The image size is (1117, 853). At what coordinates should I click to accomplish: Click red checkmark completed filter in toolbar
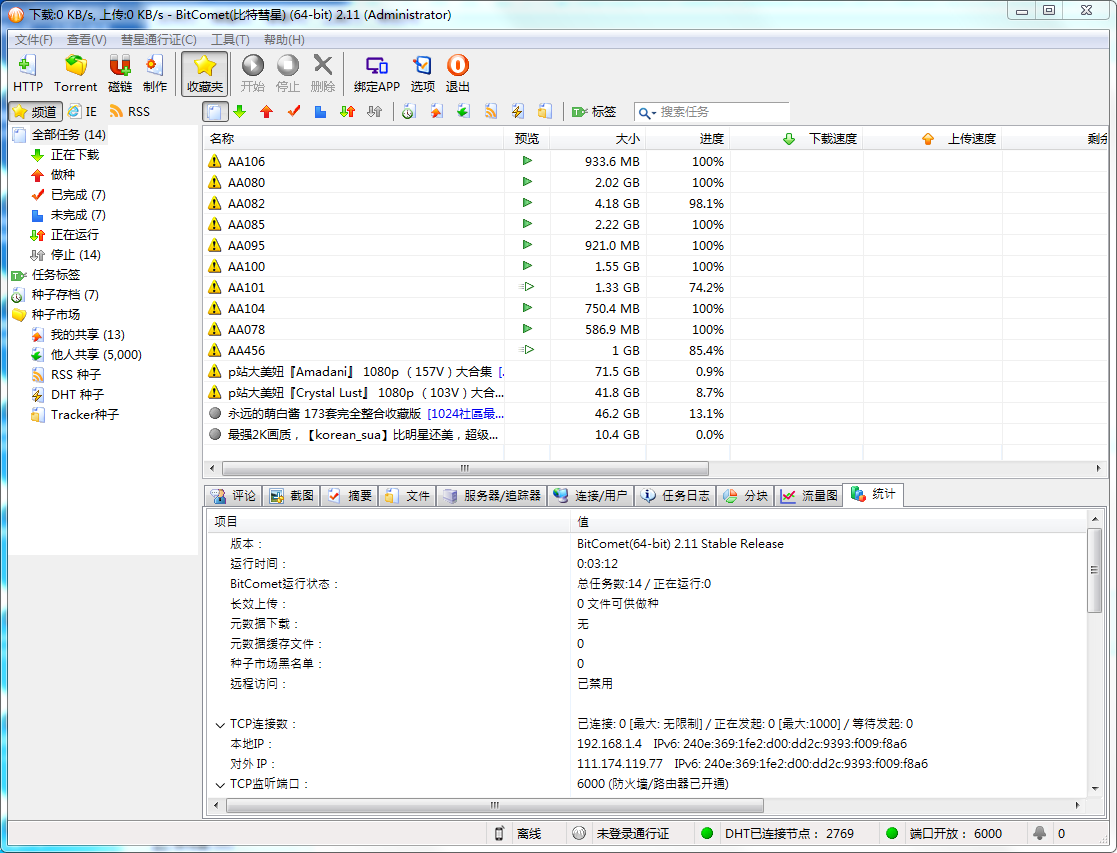coord(293,111)
